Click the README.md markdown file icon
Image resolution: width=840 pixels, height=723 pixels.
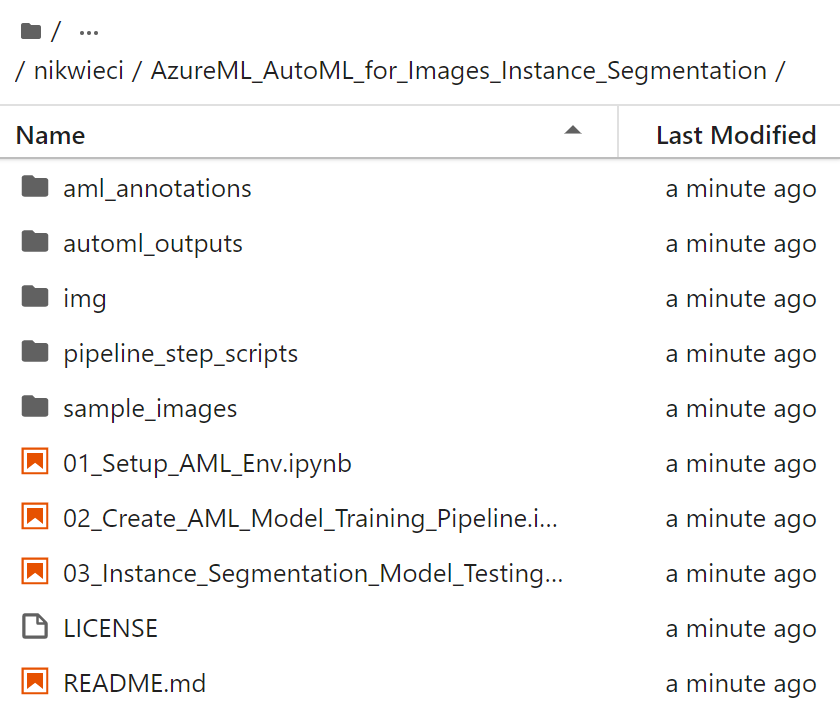click(35, 683)
